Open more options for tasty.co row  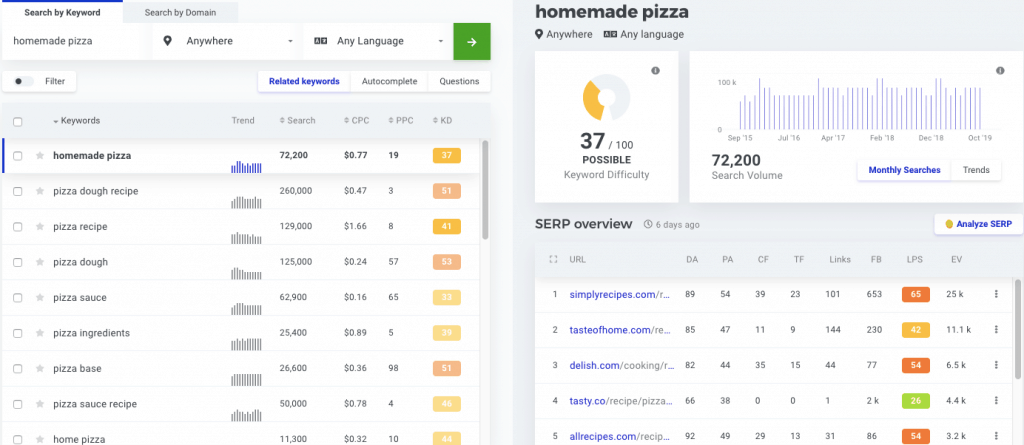coord(996,401)
